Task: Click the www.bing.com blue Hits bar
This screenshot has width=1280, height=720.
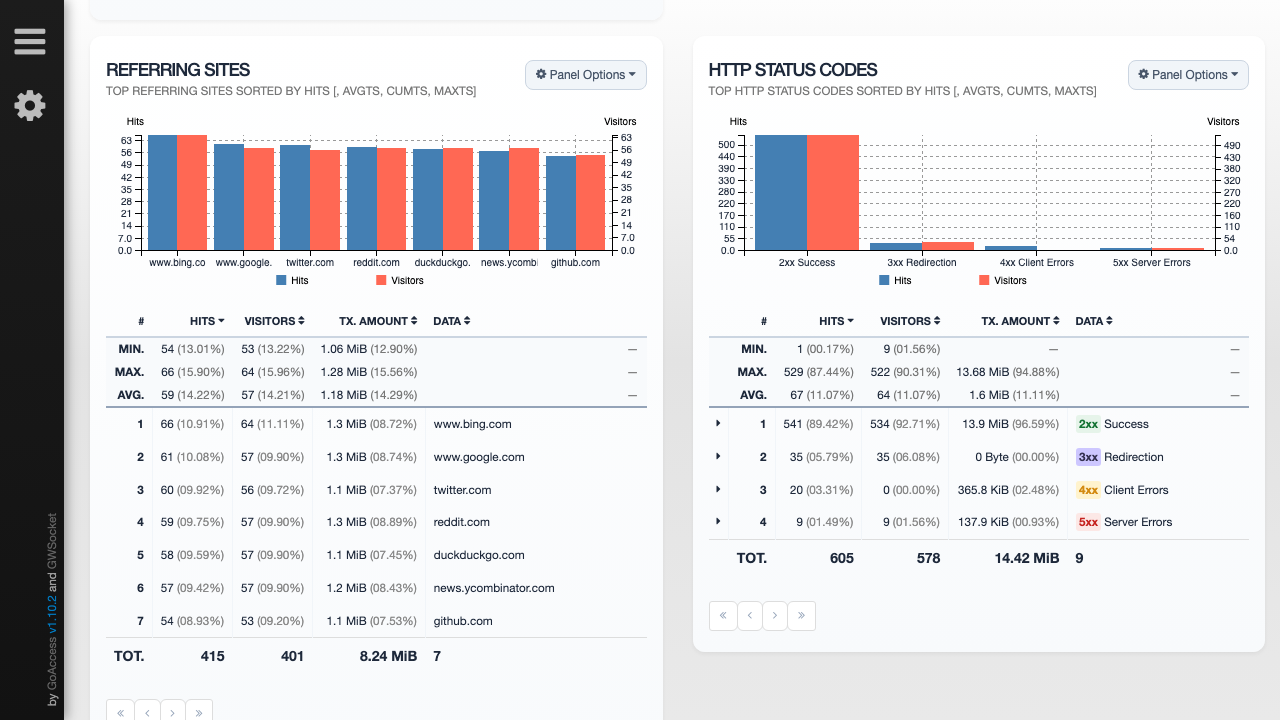Action: click(162, 192)
